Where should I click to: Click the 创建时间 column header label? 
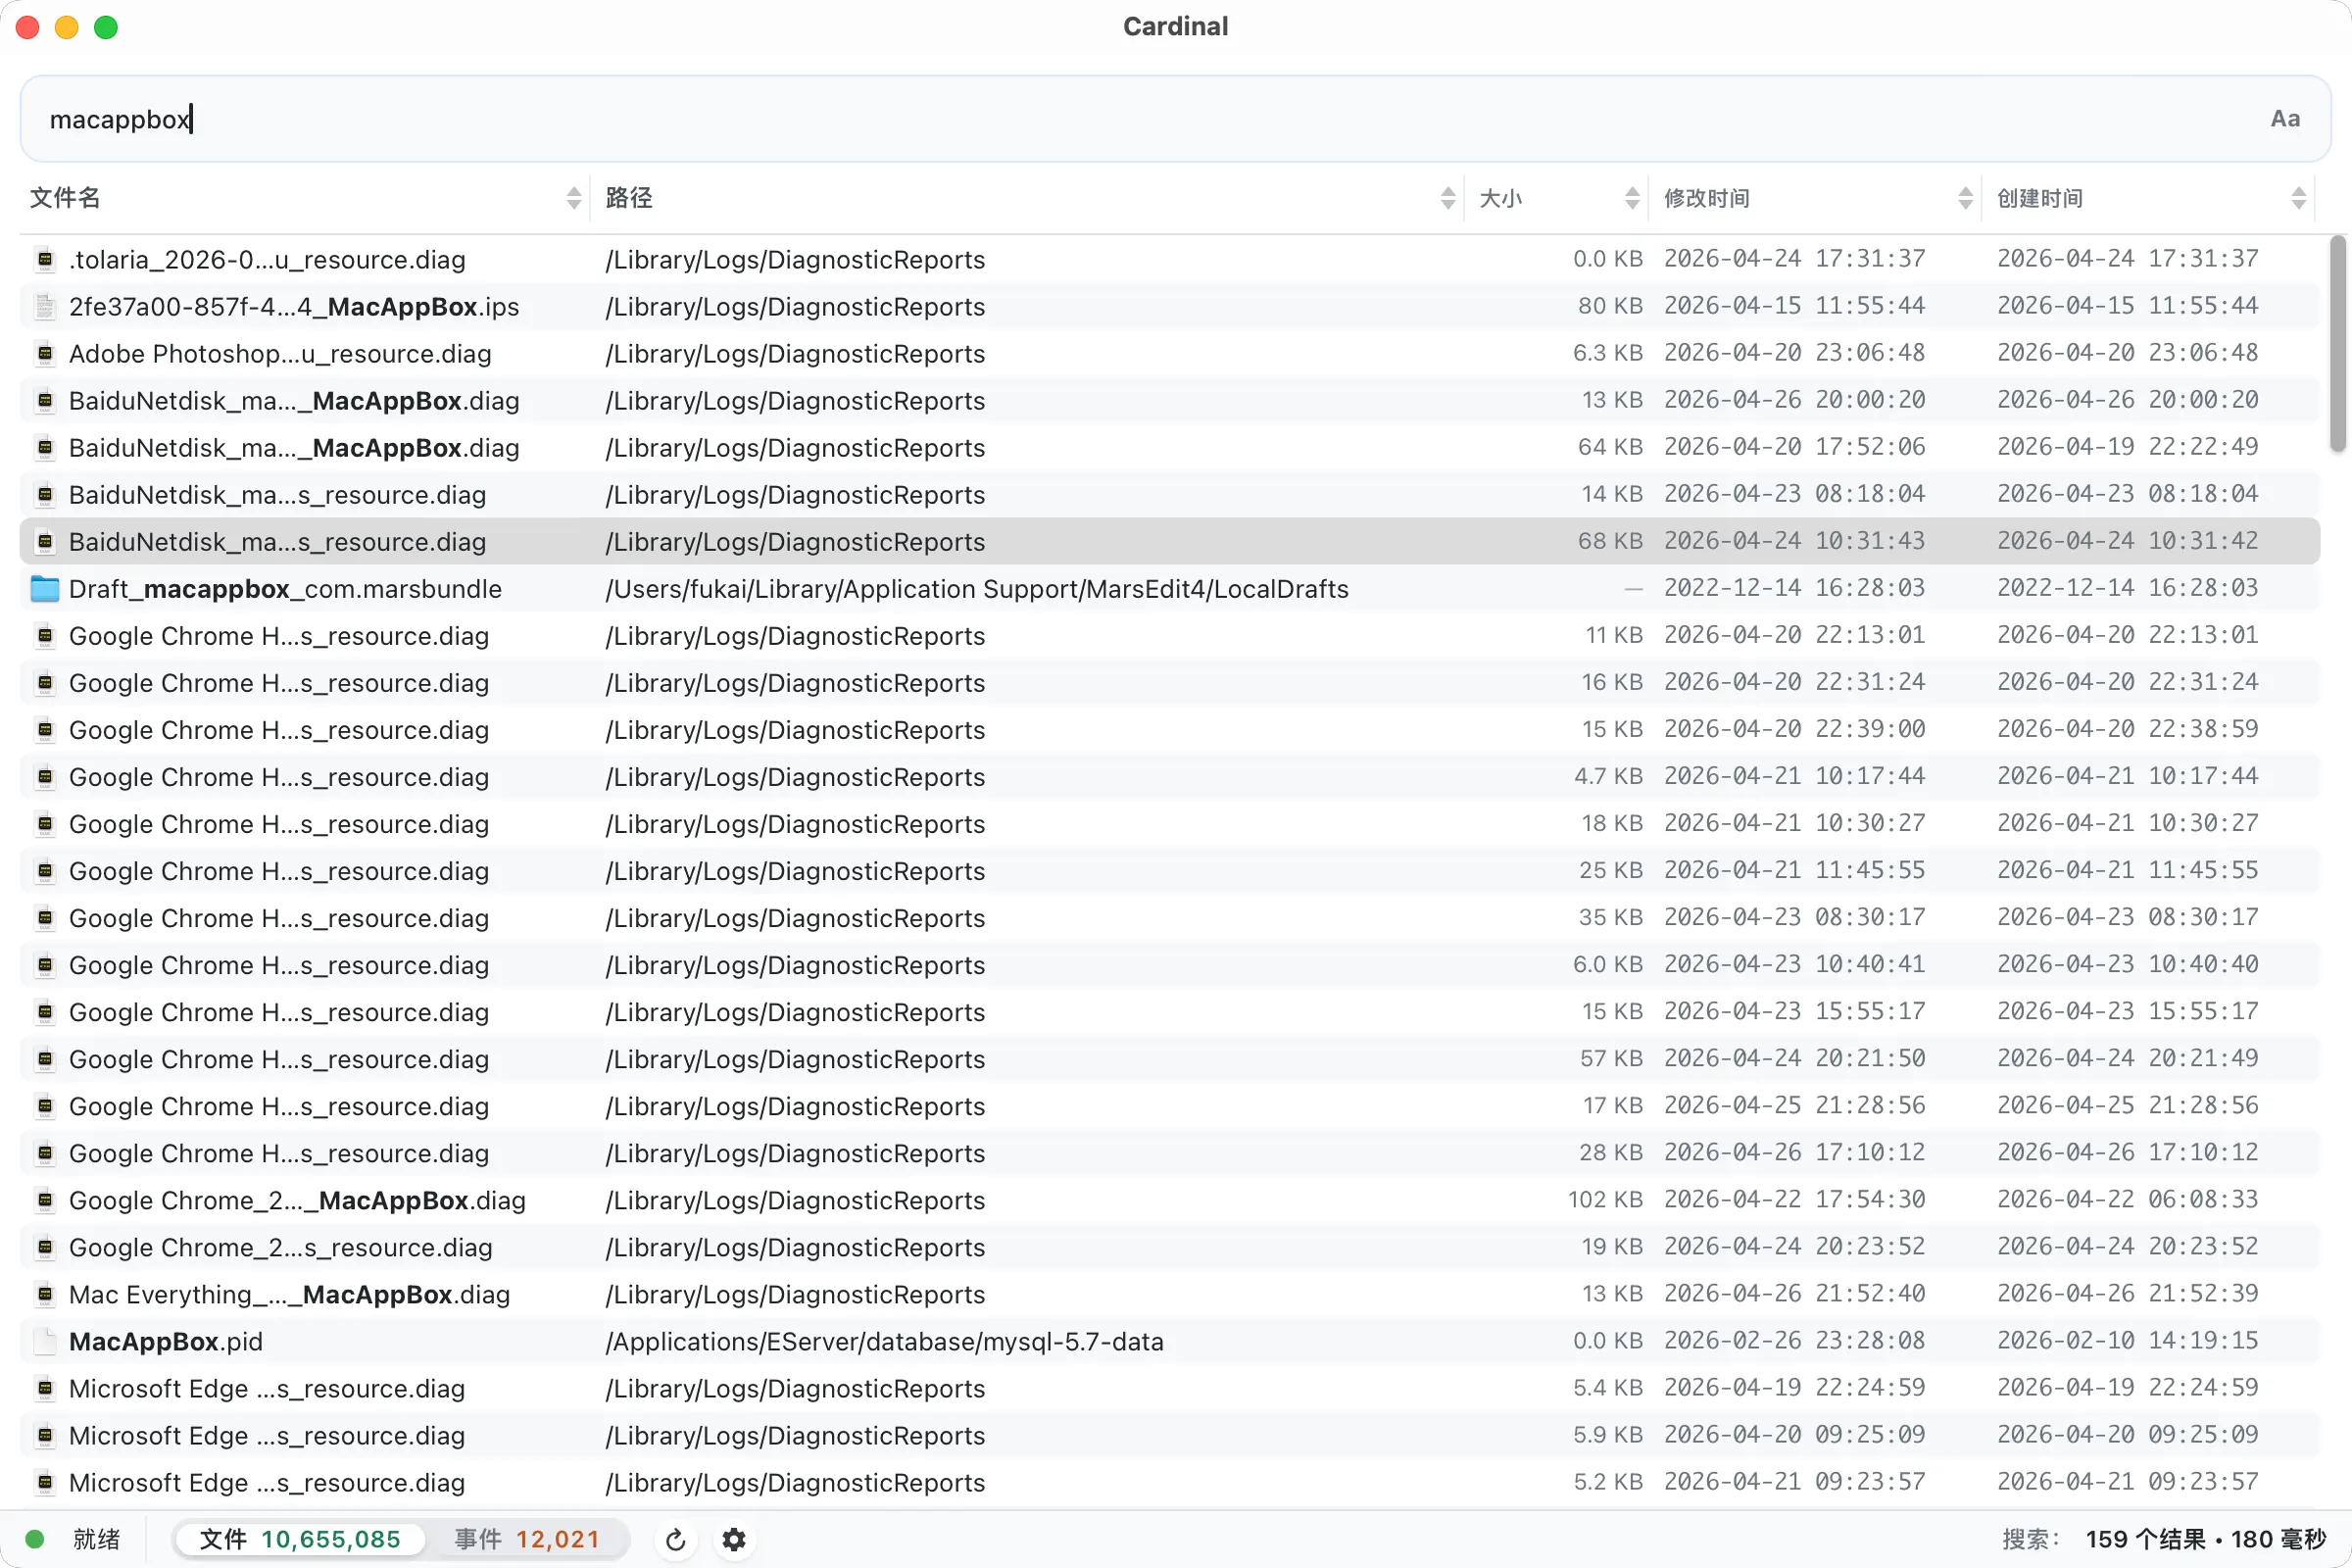(2040, 199)
